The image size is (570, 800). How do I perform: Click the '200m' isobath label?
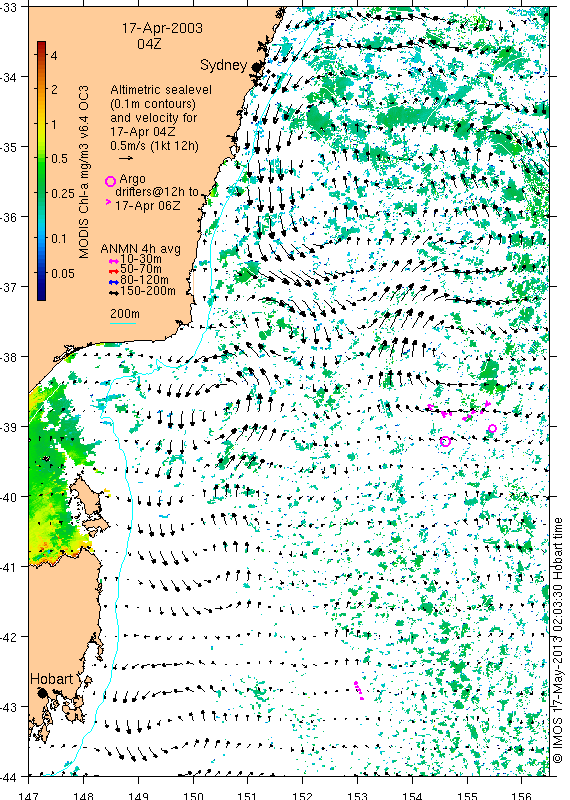(x=125, y=314)
